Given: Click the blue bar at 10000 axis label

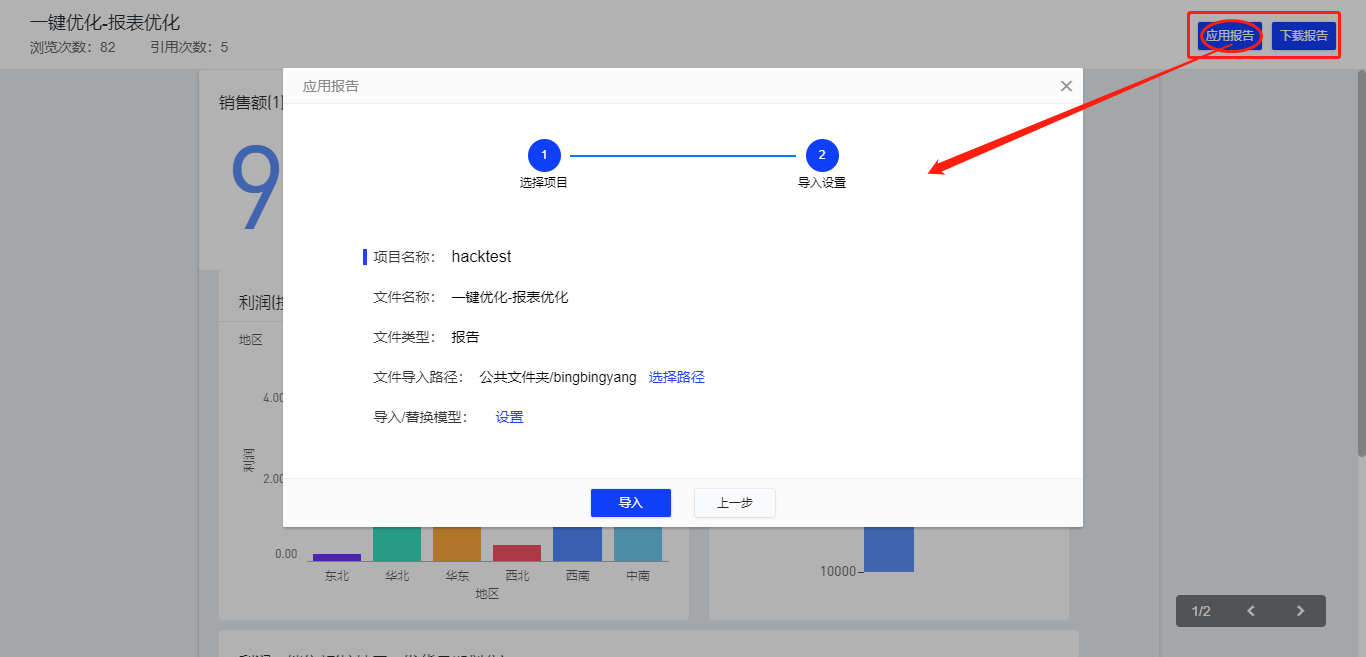Looking at the screenshot, I should point(889,549).
